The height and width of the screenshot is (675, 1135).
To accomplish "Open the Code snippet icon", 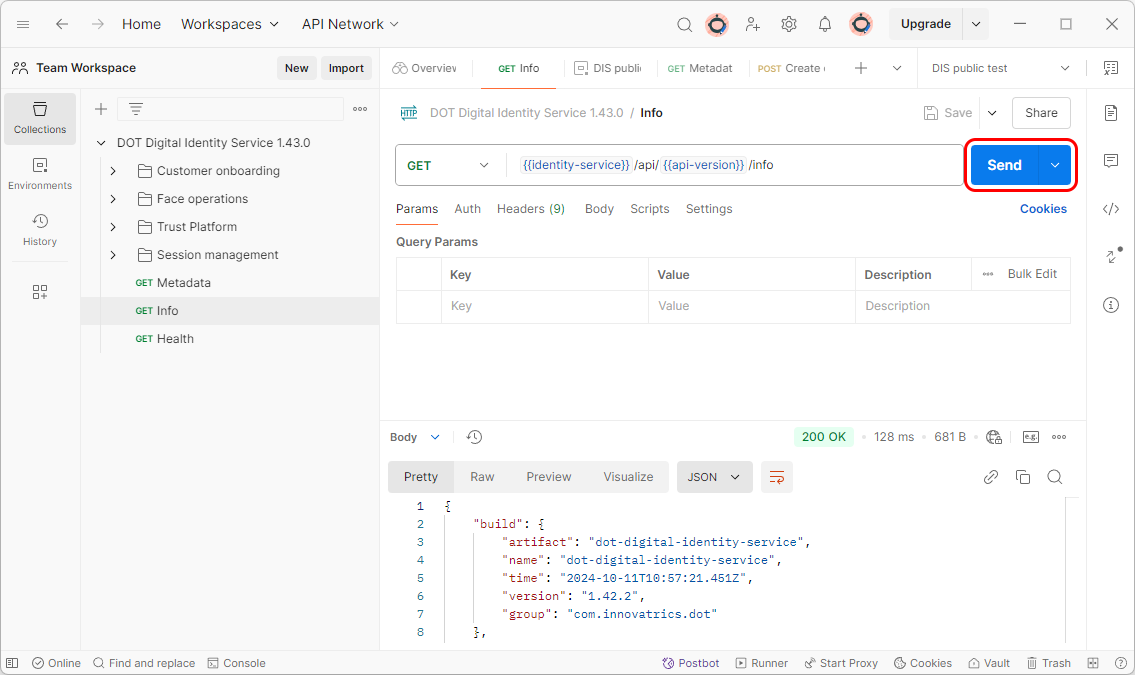I will [1111, 209].
